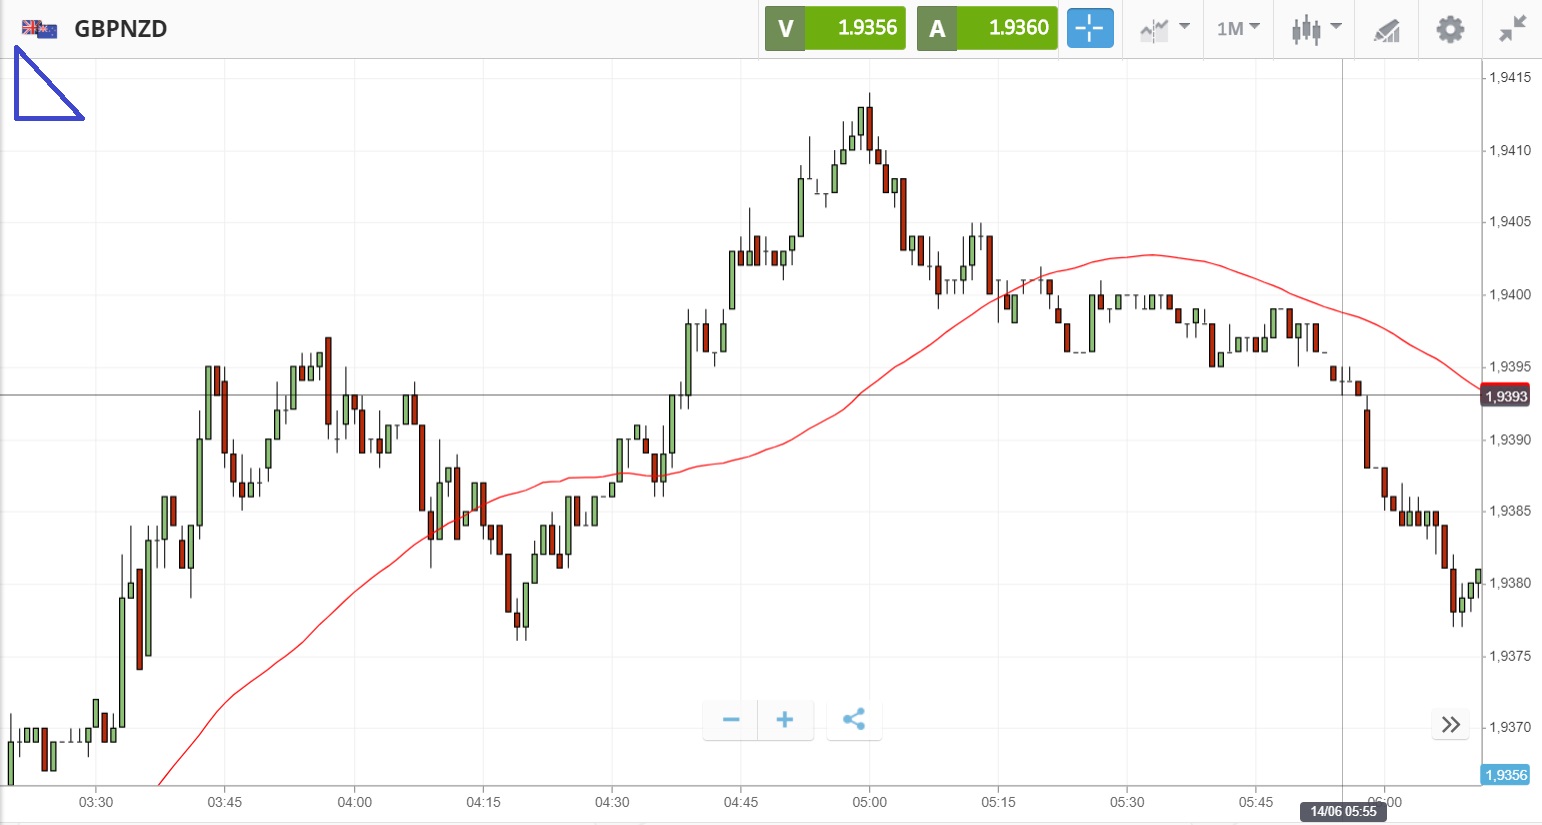The width and height of the screenshot is (1542, 825).
Task: Open the compare/indicators chart dropdown
Action: (1164, 29)
